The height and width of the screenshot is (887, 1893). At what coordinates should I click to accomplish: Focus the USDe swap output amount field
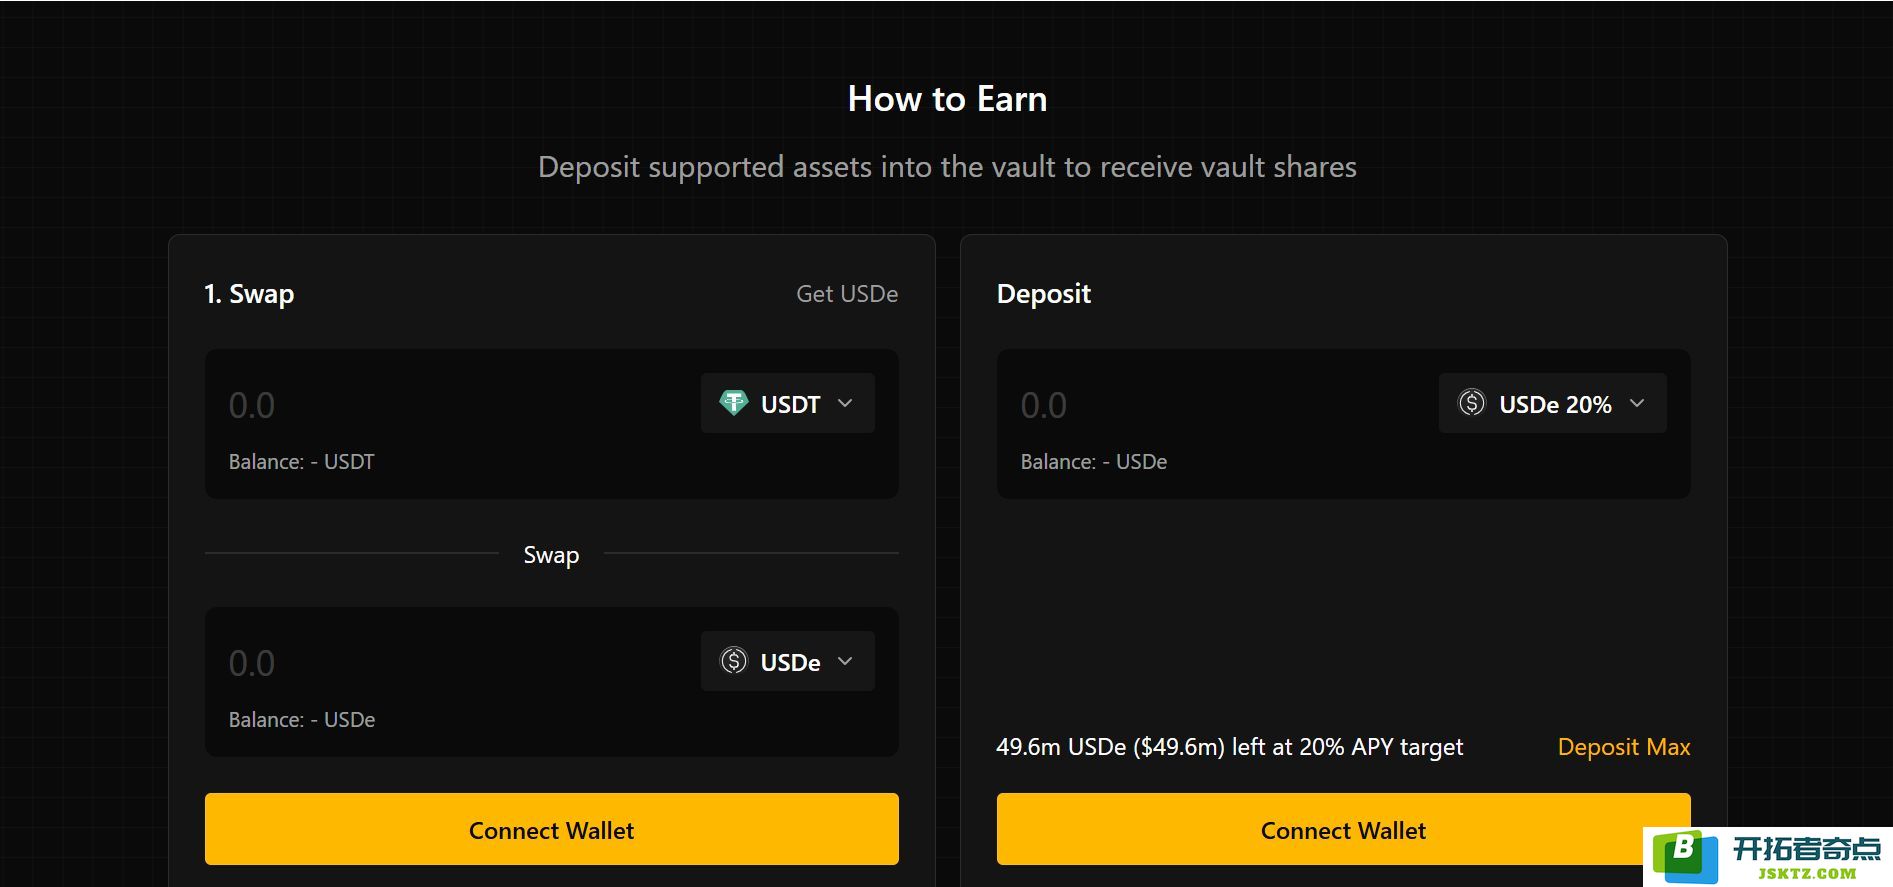(450, 663)
